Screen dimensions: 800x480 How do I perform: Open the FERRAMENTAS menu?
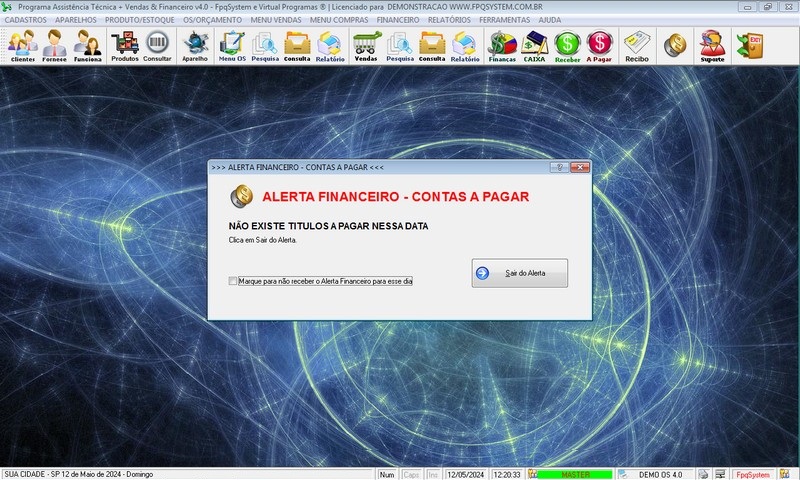pos(505,20)
